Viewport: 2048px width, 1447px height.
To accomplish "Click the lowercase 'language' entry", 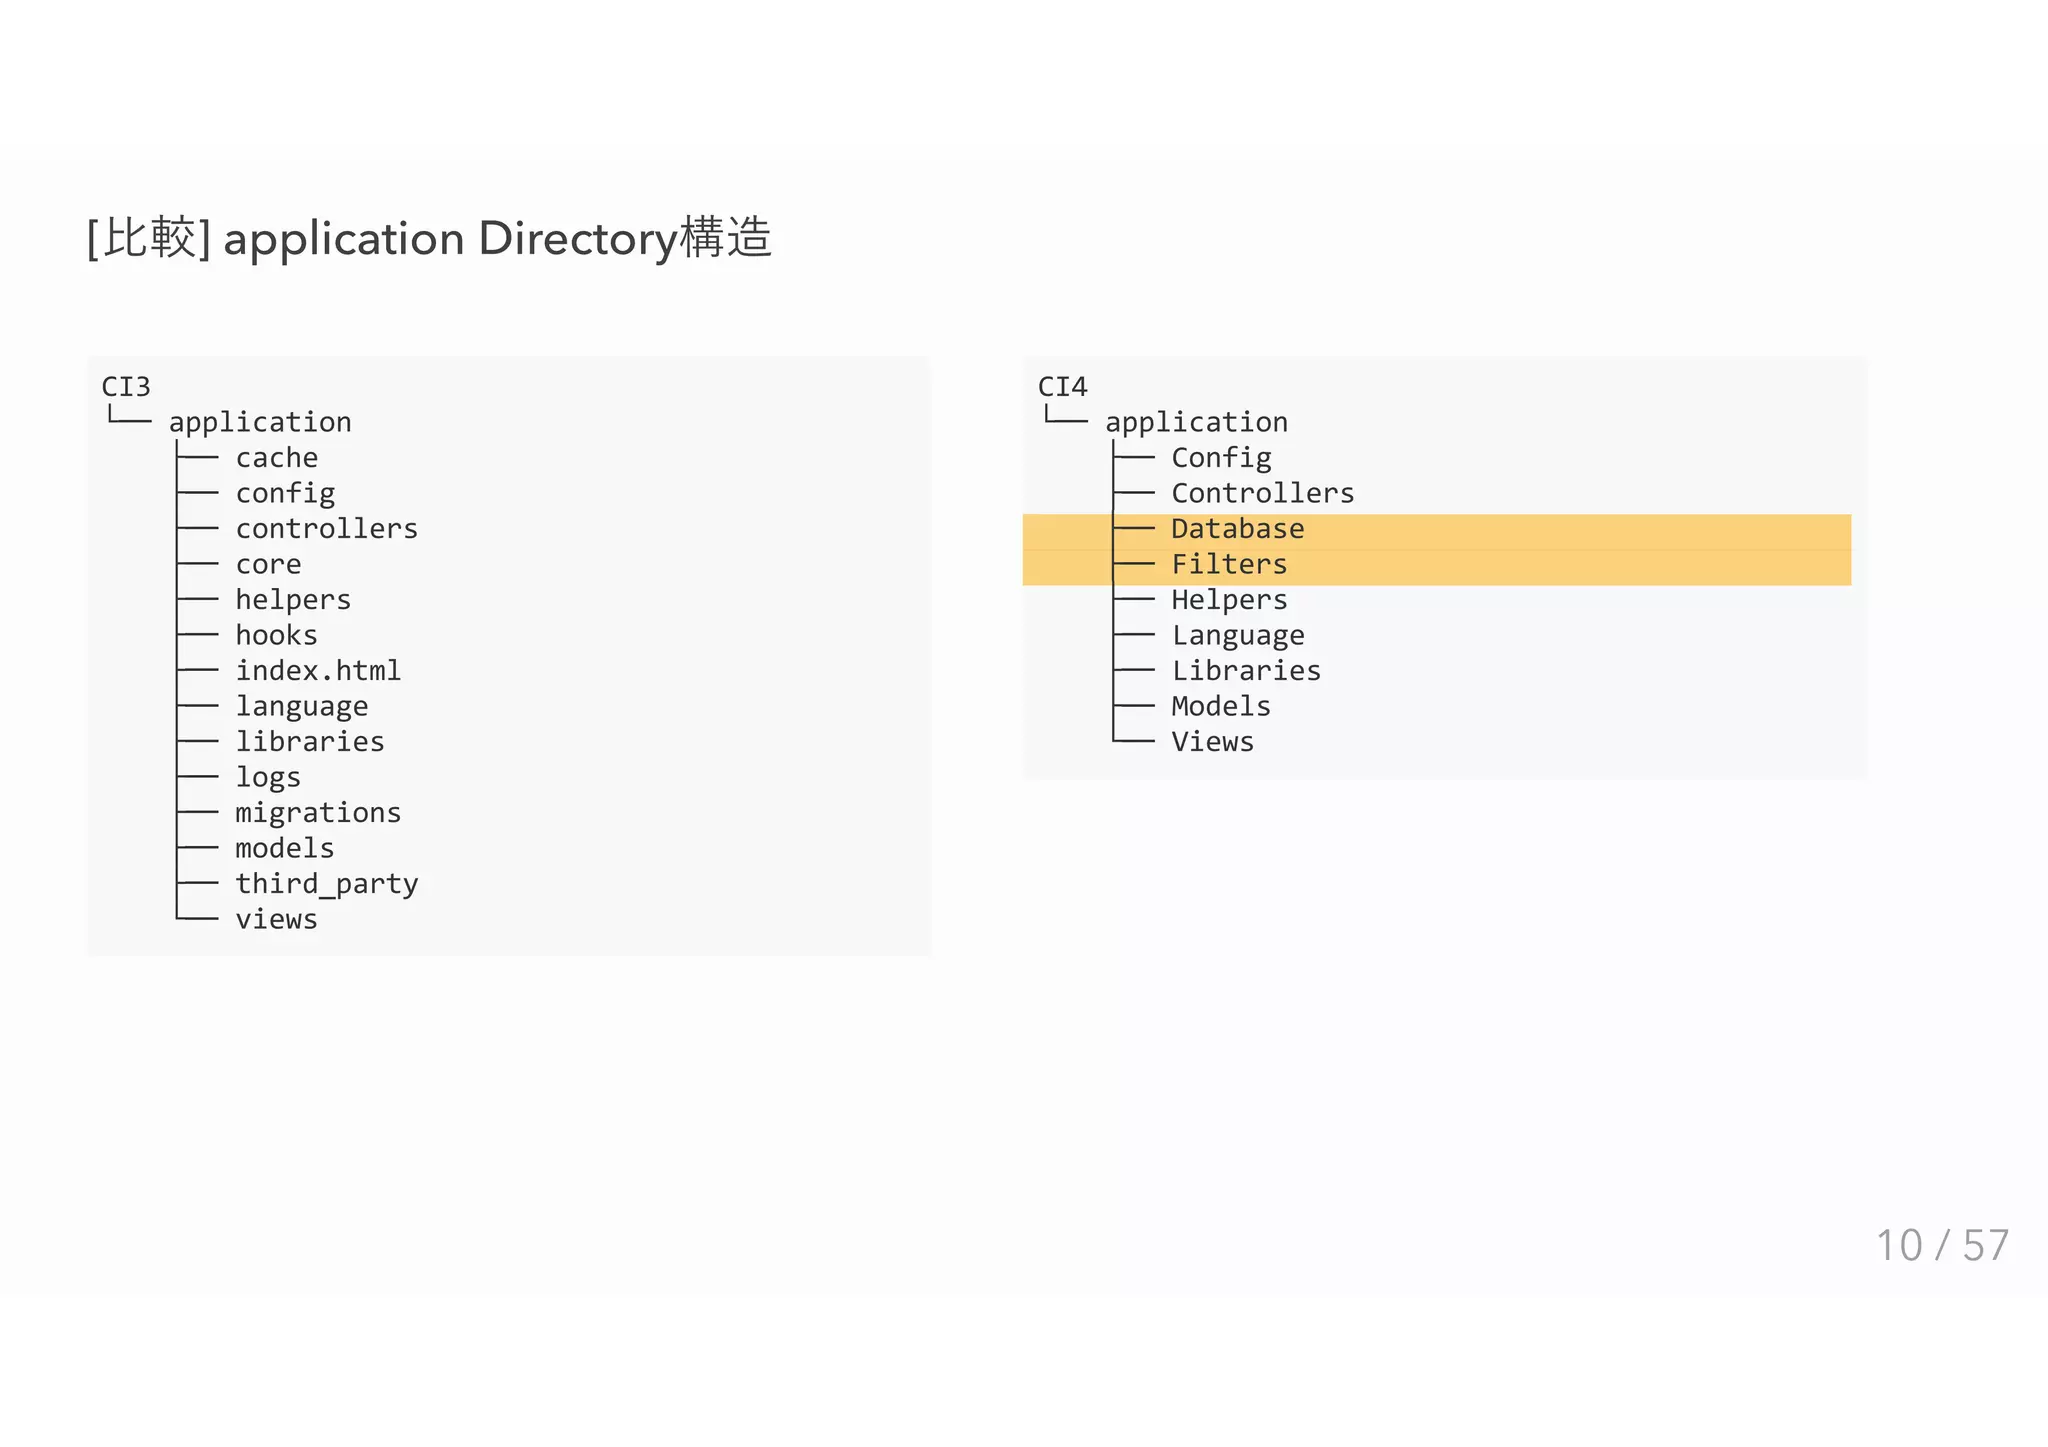I will coord(302,706).
